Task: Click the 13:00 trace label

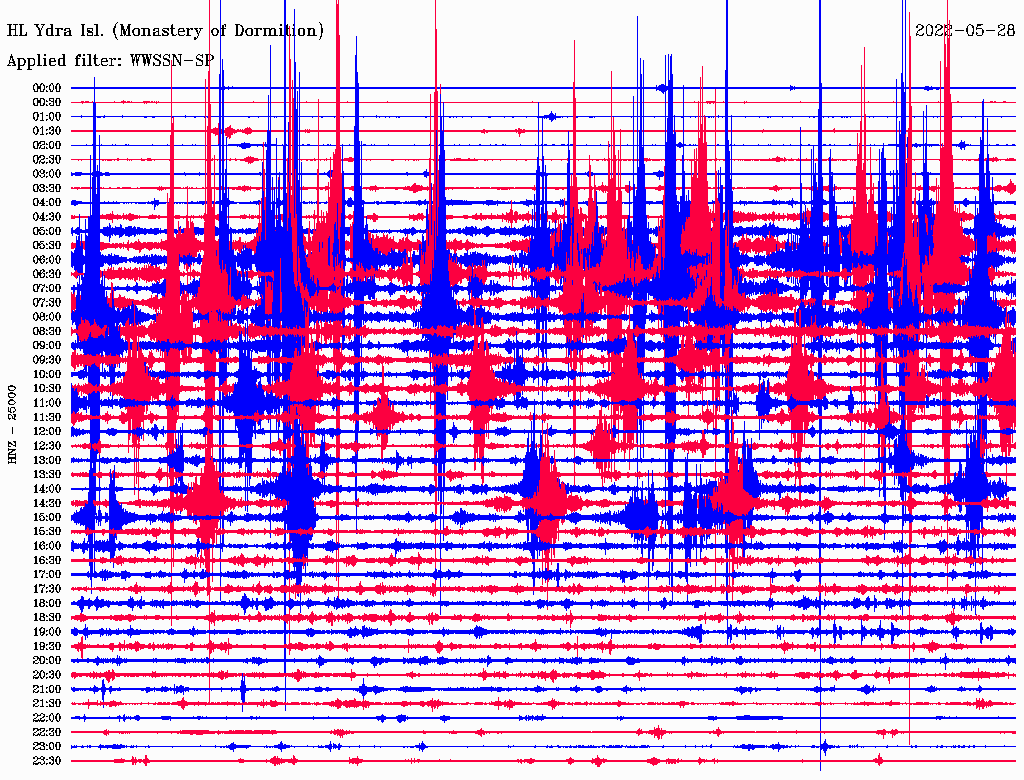Action: (x=47, y=461)
